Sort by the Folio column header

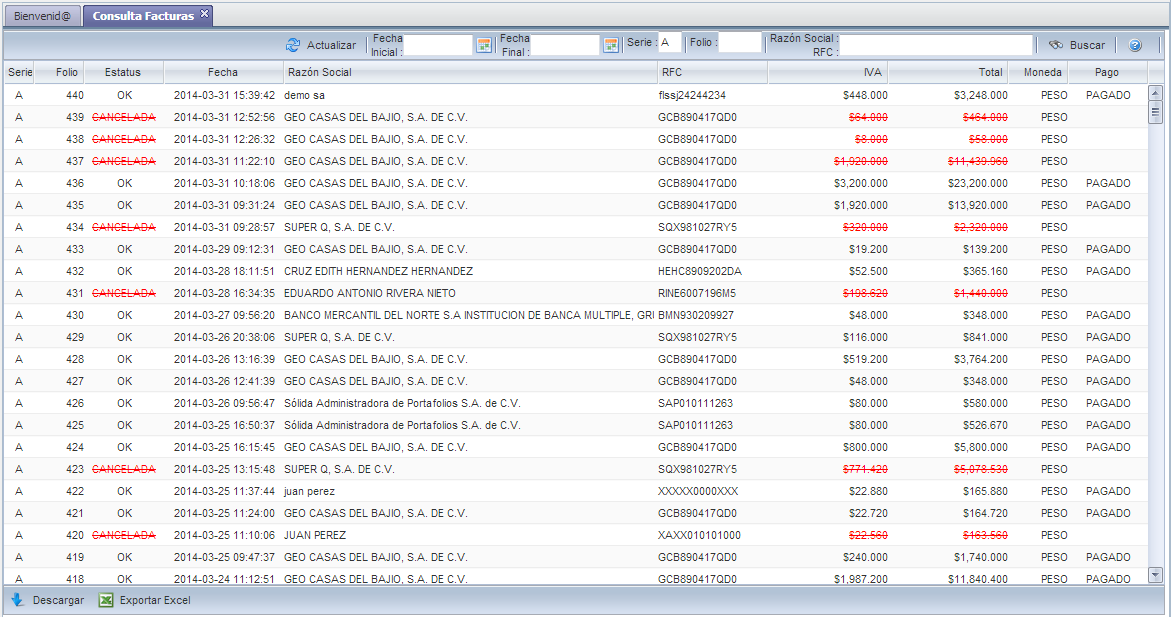point(67,72)
